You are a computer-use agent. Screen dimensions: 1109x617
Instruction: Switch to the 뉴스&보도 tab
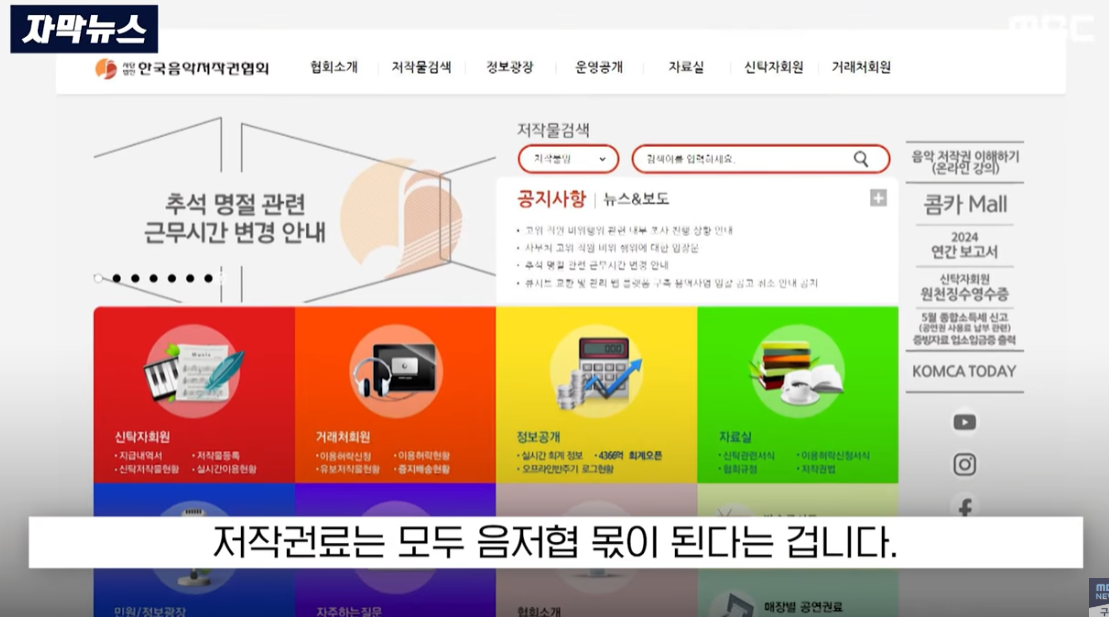click(636, 199)
